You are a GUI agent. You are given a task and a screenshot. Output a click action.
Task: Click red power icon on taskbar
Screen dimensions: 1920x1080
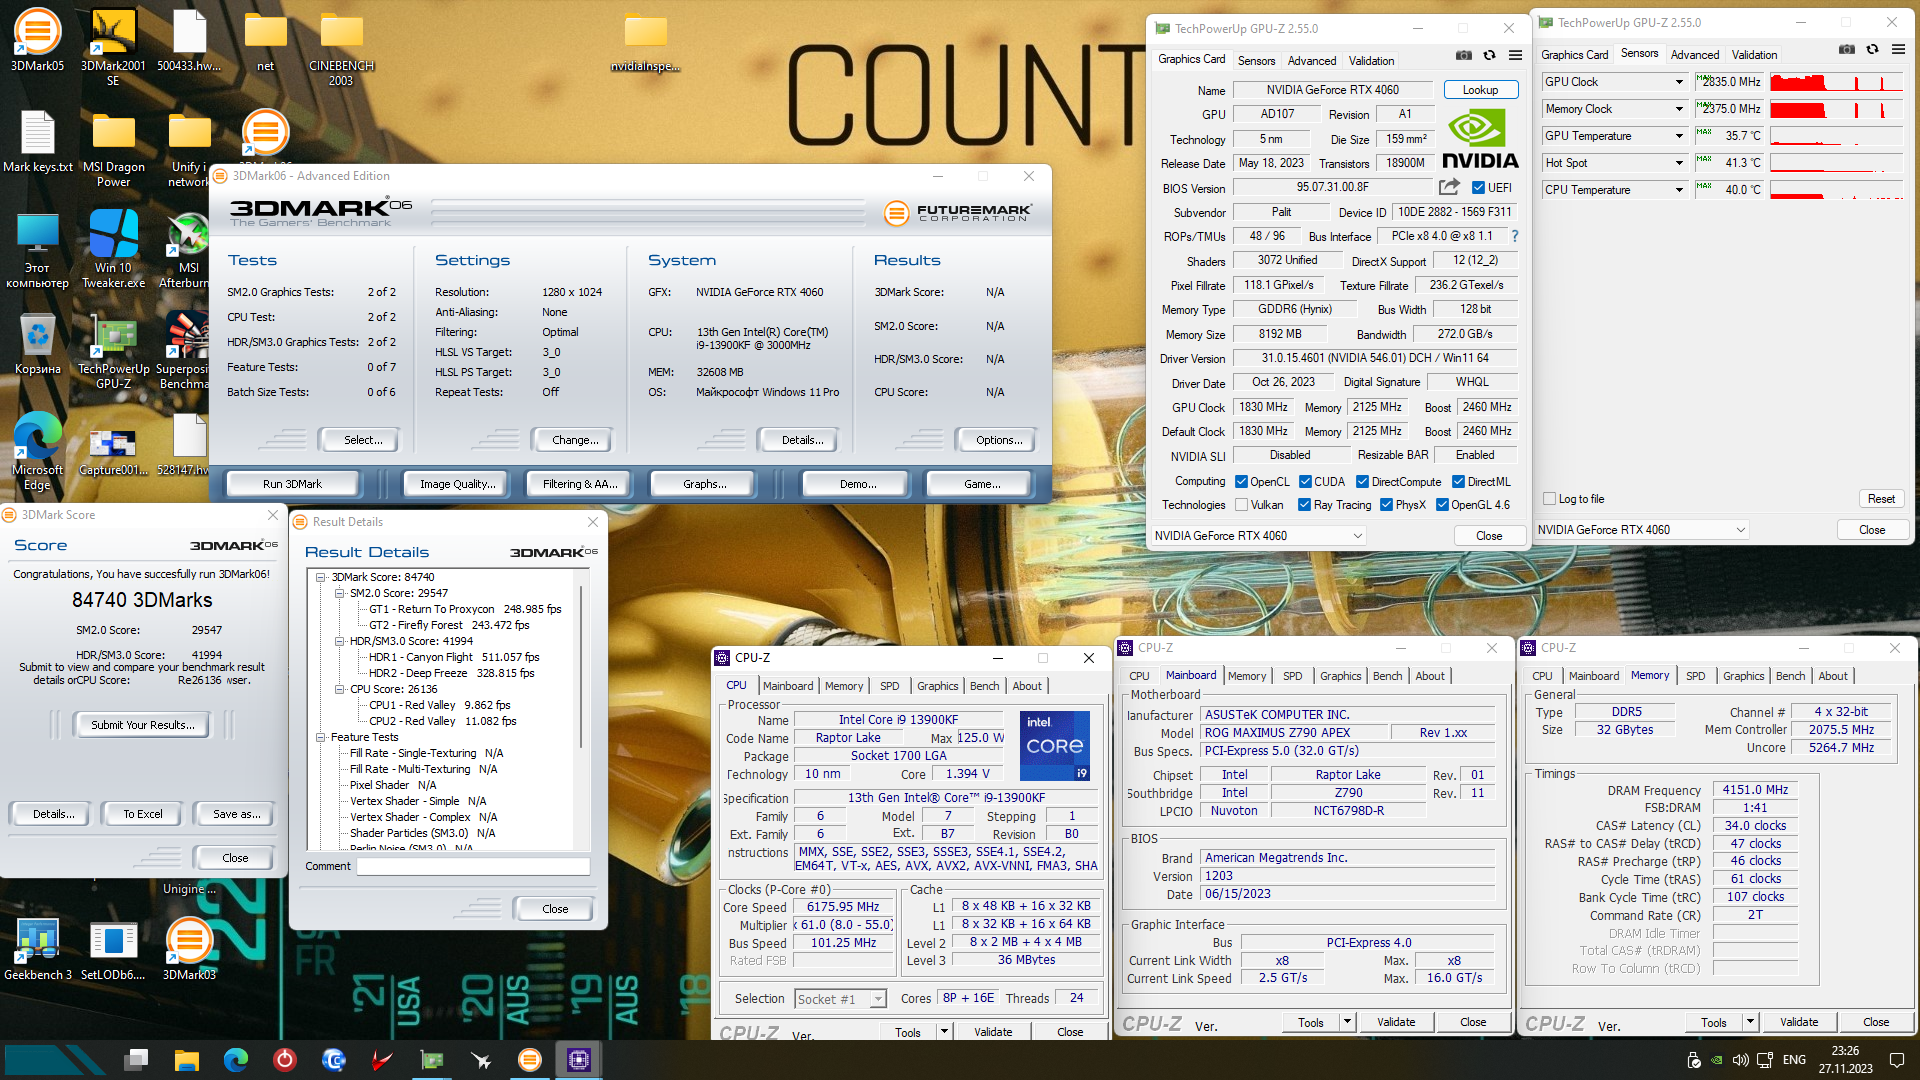284,1060
